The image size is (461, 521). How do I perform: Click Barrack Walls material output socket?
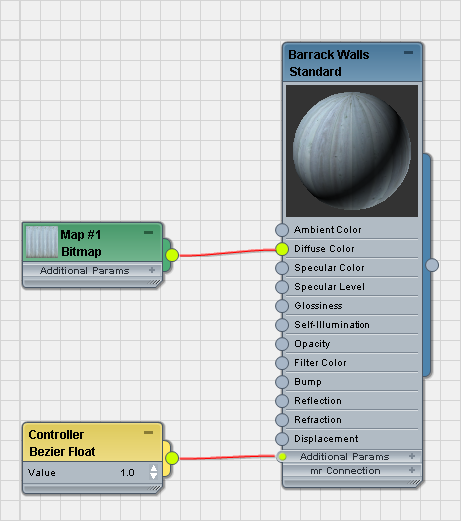(432, 265)
